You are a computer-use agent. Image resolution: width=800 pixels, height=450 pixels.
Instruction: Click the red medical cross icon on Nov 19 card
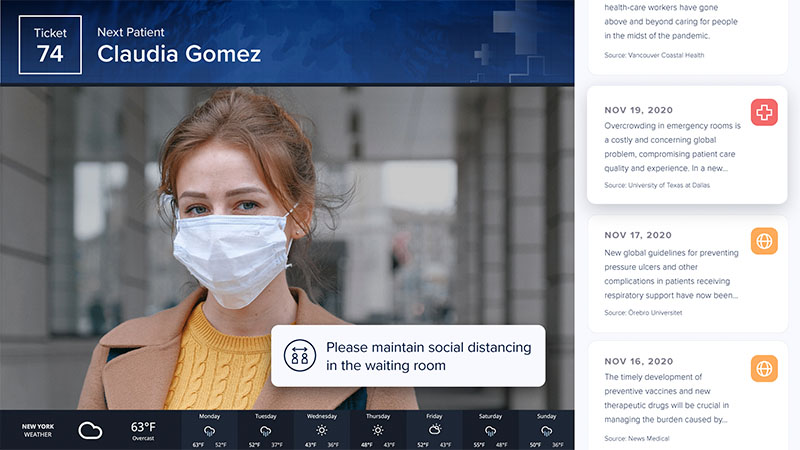764,112
